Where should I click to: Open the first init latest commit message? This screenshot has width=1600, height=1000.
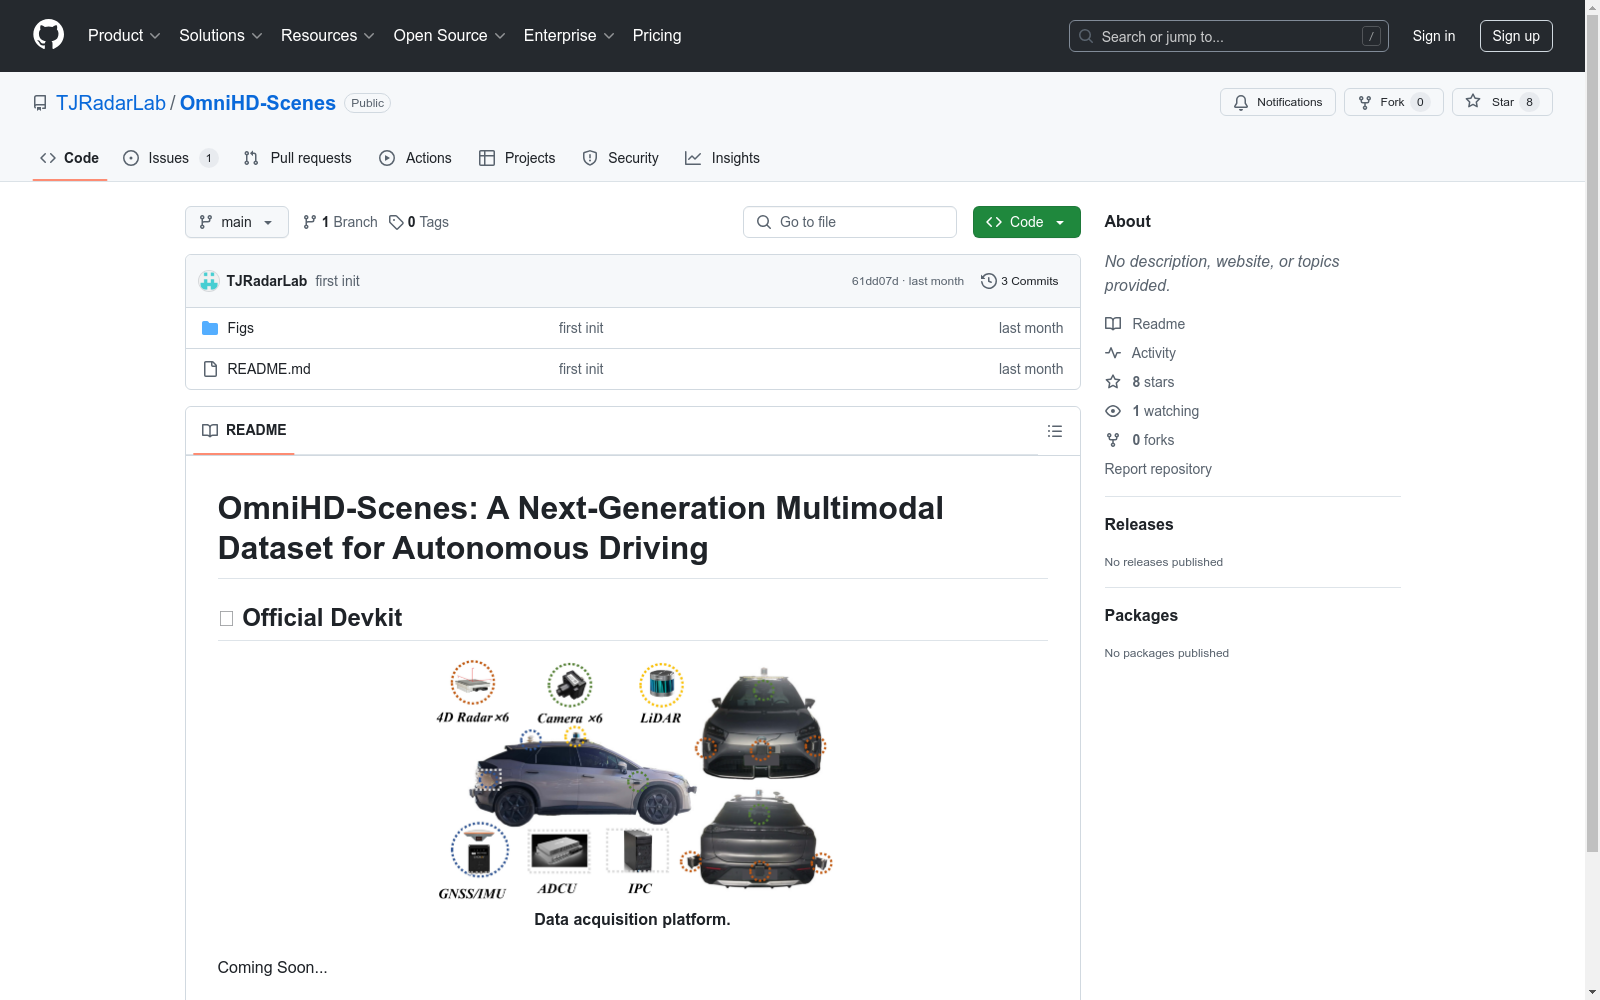(x=337, y=281)
